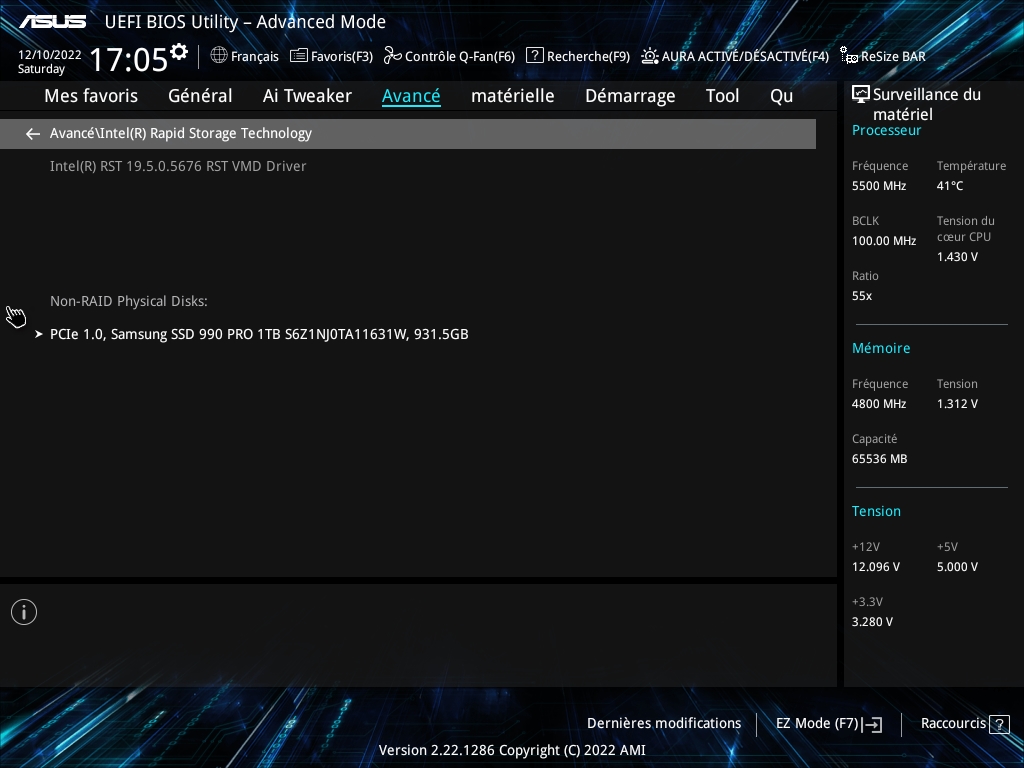This screenshot has height=768, width=1024.
Task: Open the matérielle tab
Action: click(513, 96)
